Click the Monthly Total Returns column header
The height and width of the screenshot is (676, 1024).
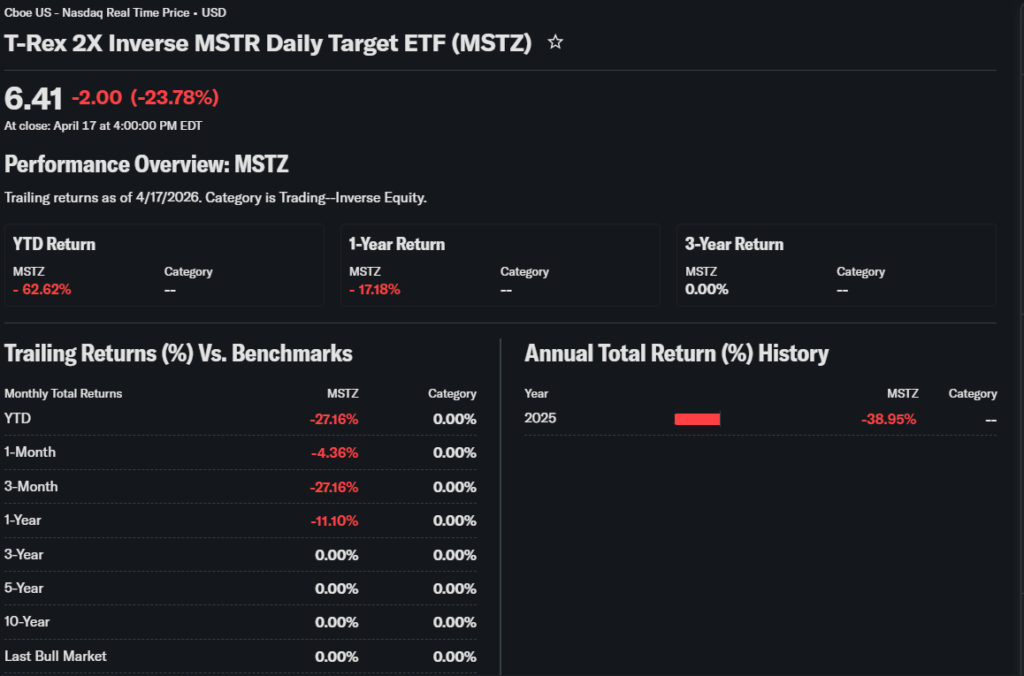63,394
